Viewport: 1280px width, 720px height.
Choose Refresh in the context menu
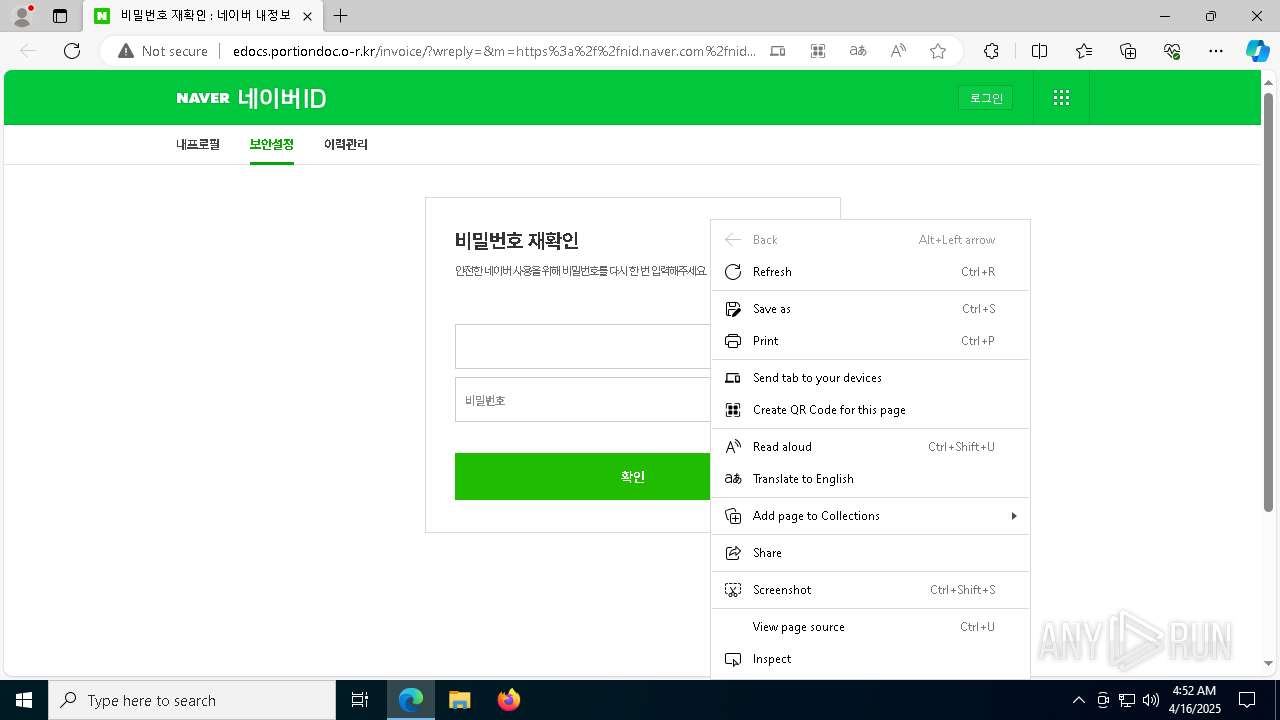(x=870, y=272)
